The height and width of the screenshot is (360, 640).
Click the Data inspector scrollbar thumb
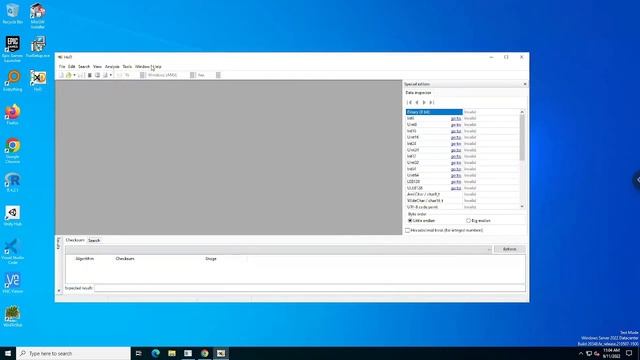tap(522, 137)
